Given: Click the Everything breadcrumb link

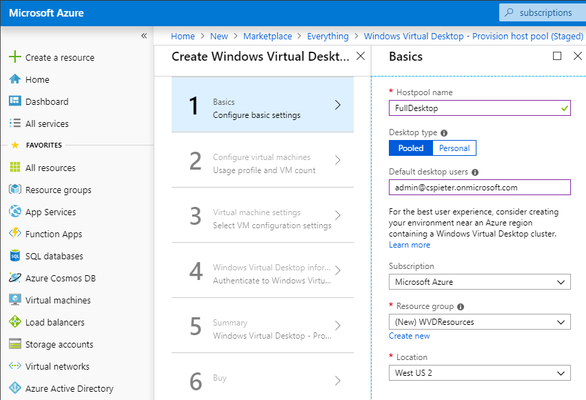Looking at the screenshot, I should (328, 36).
